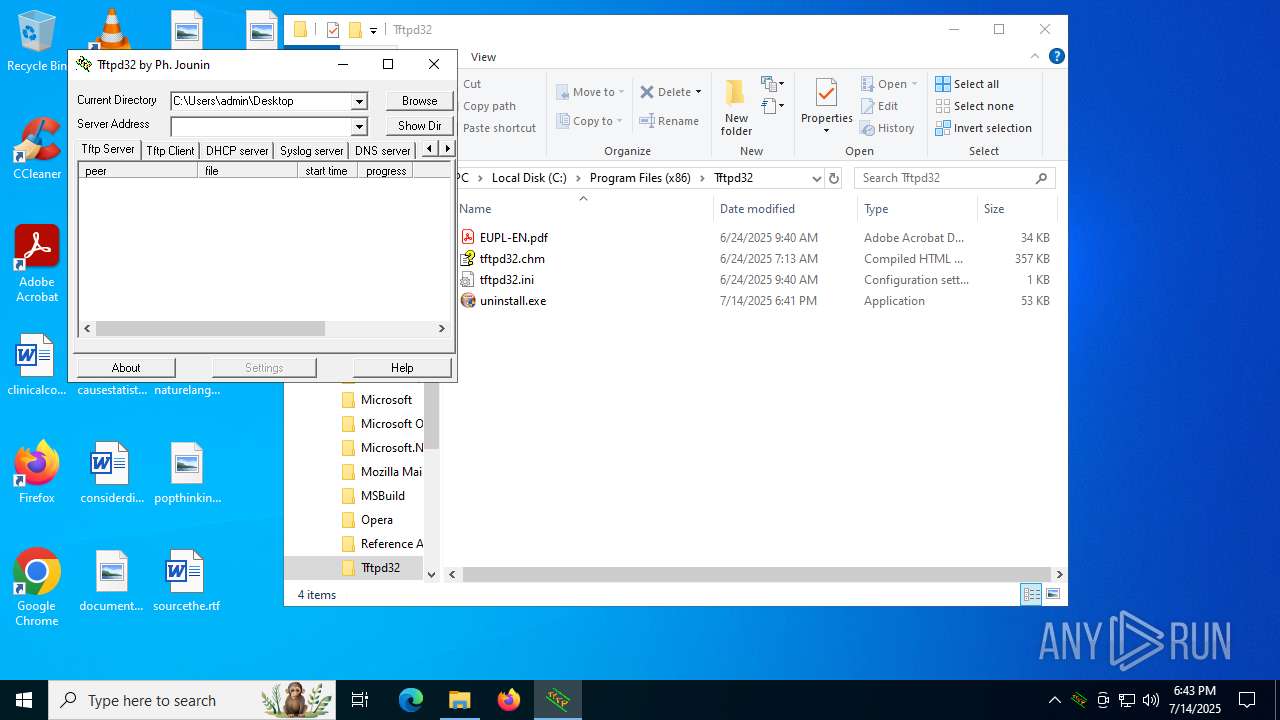Switch to the Syslog server tab

[311, 151]
